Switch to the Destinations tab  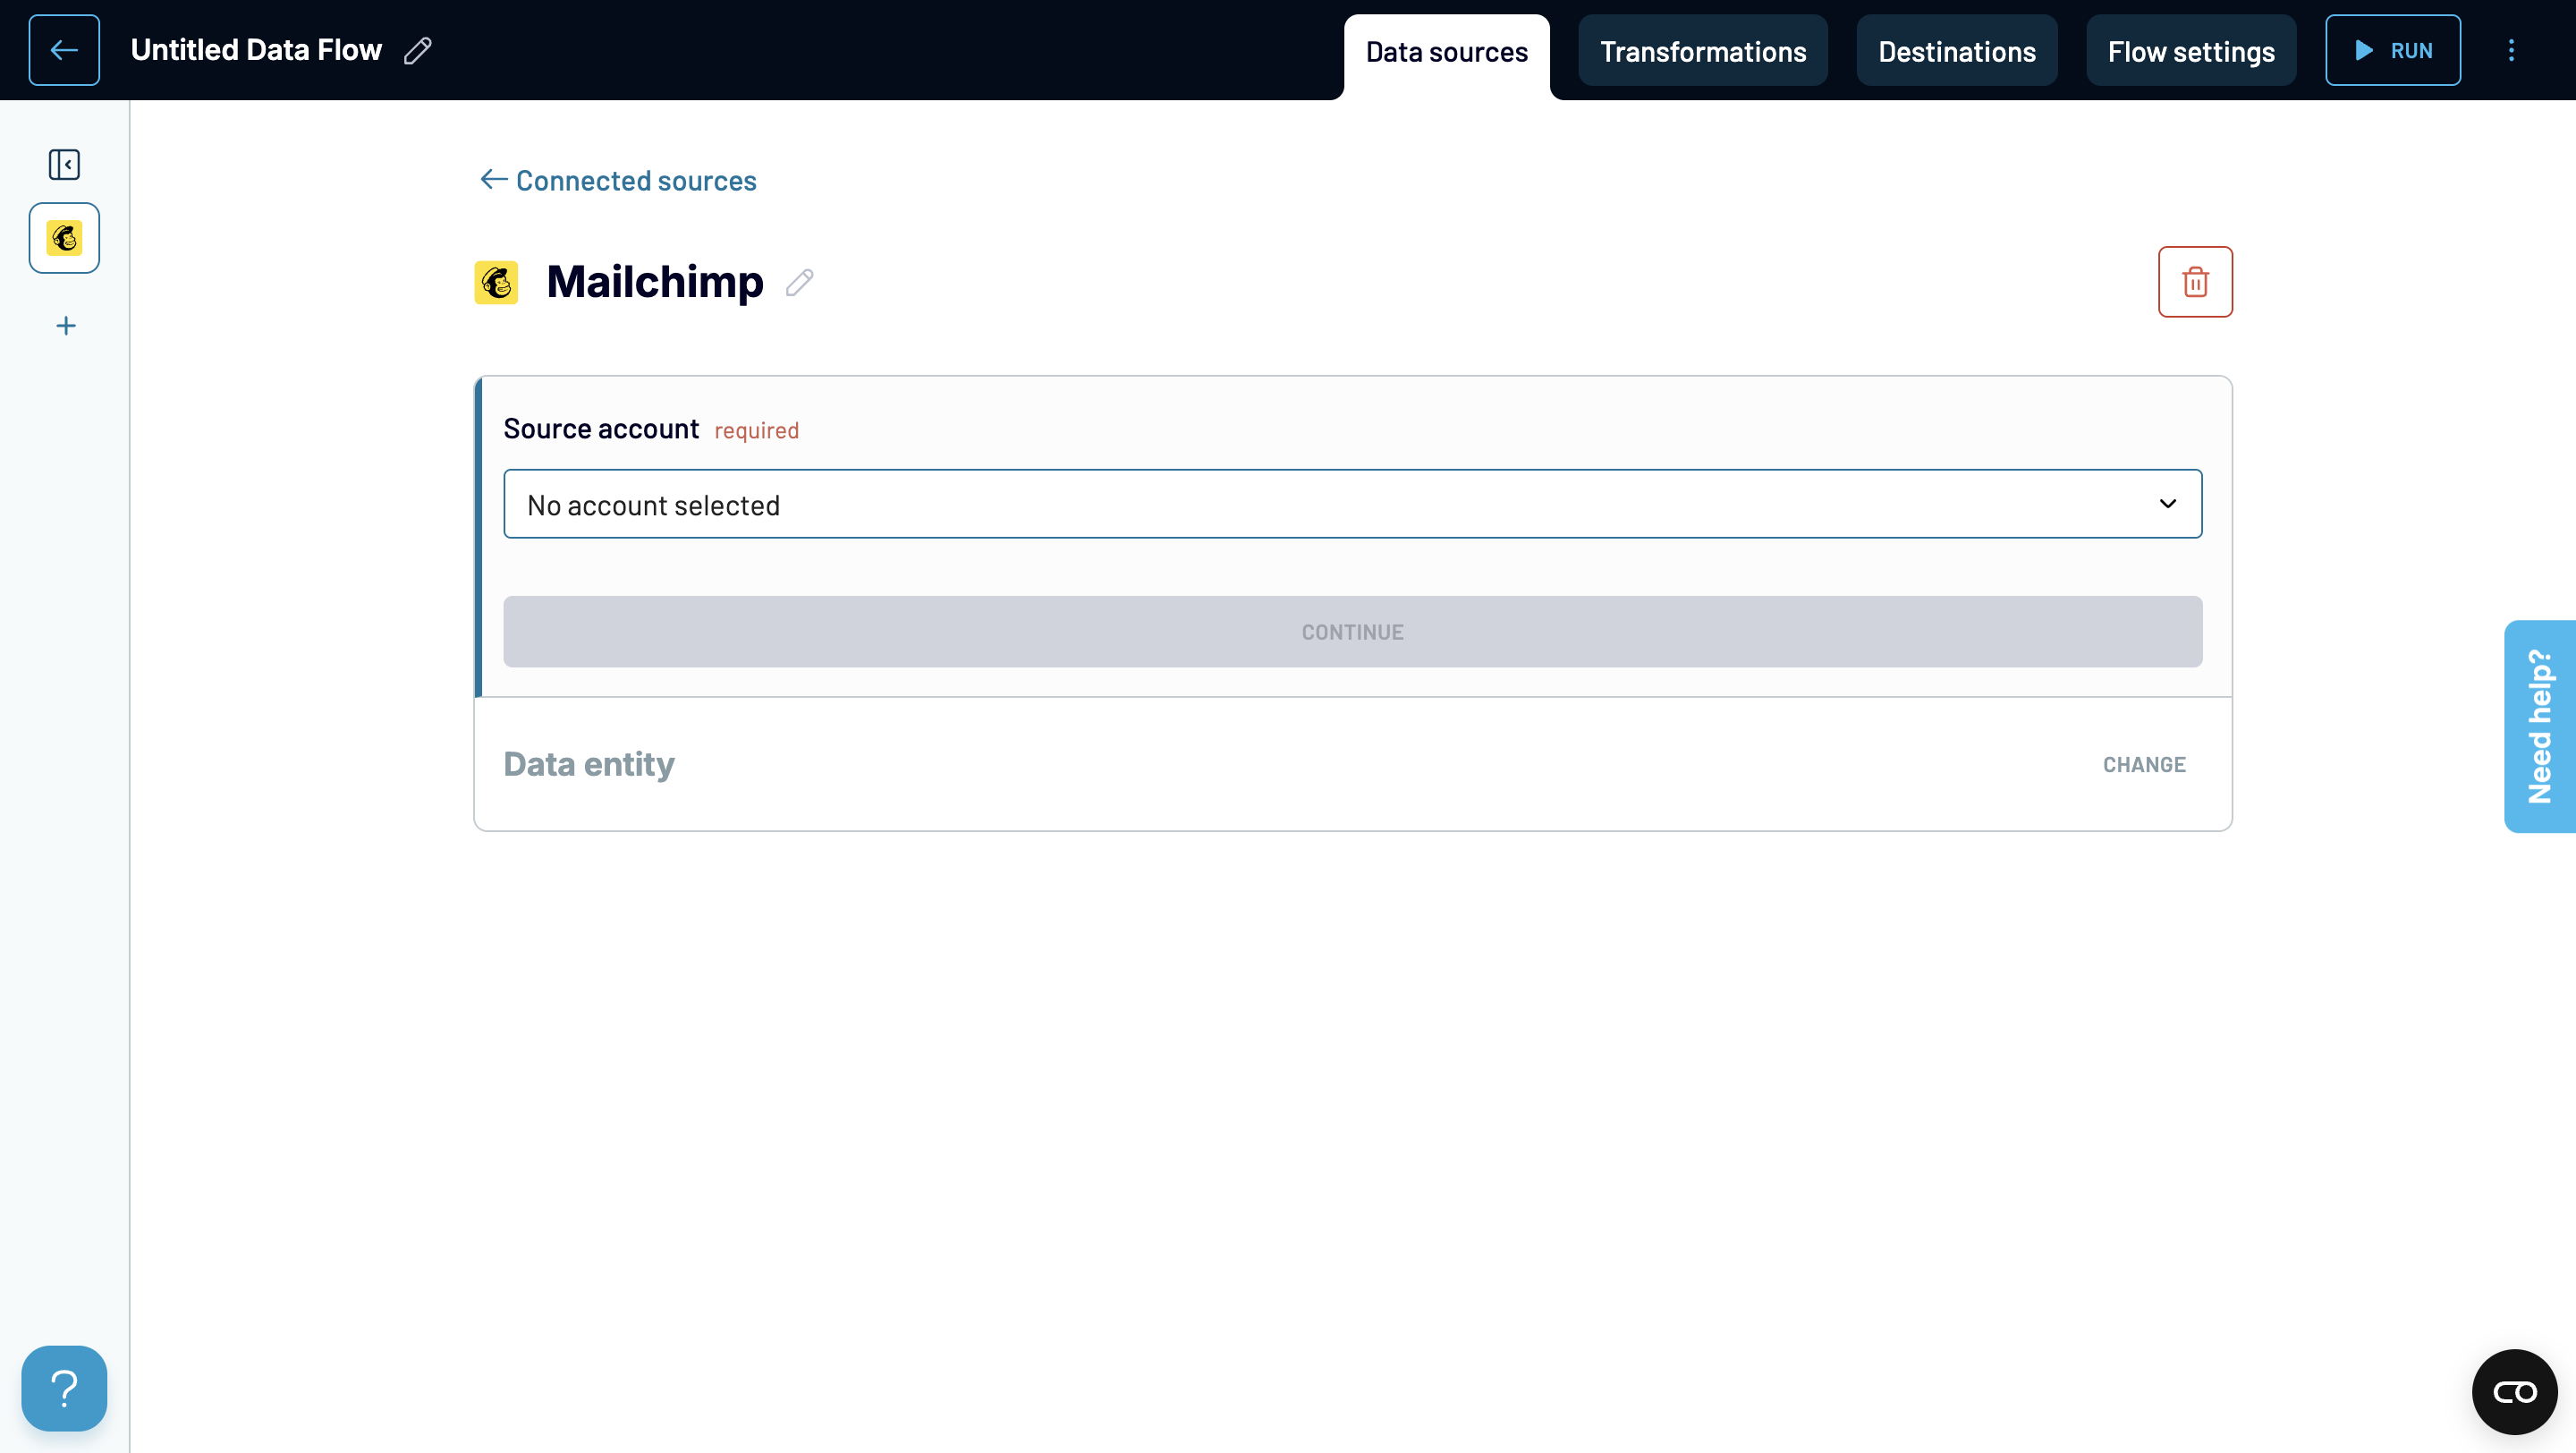[x=1956, y=51]
